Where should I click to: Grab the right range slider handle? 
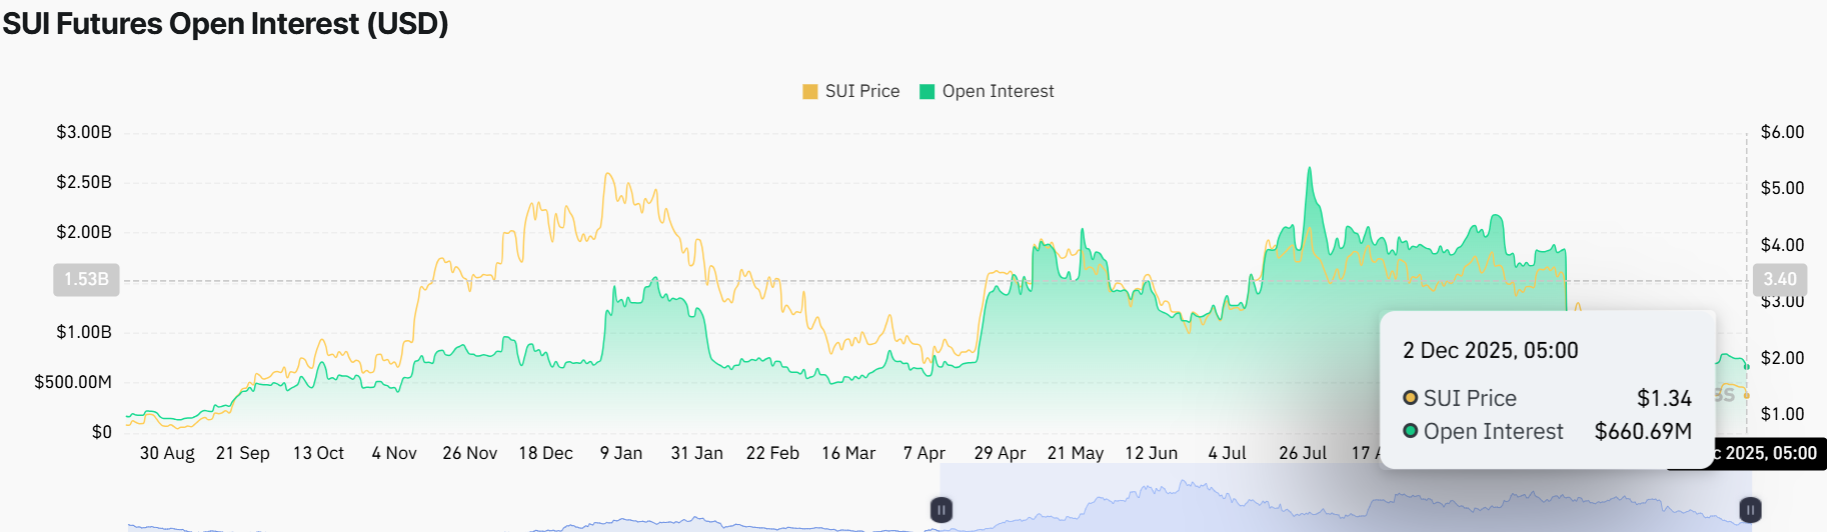1750,510
